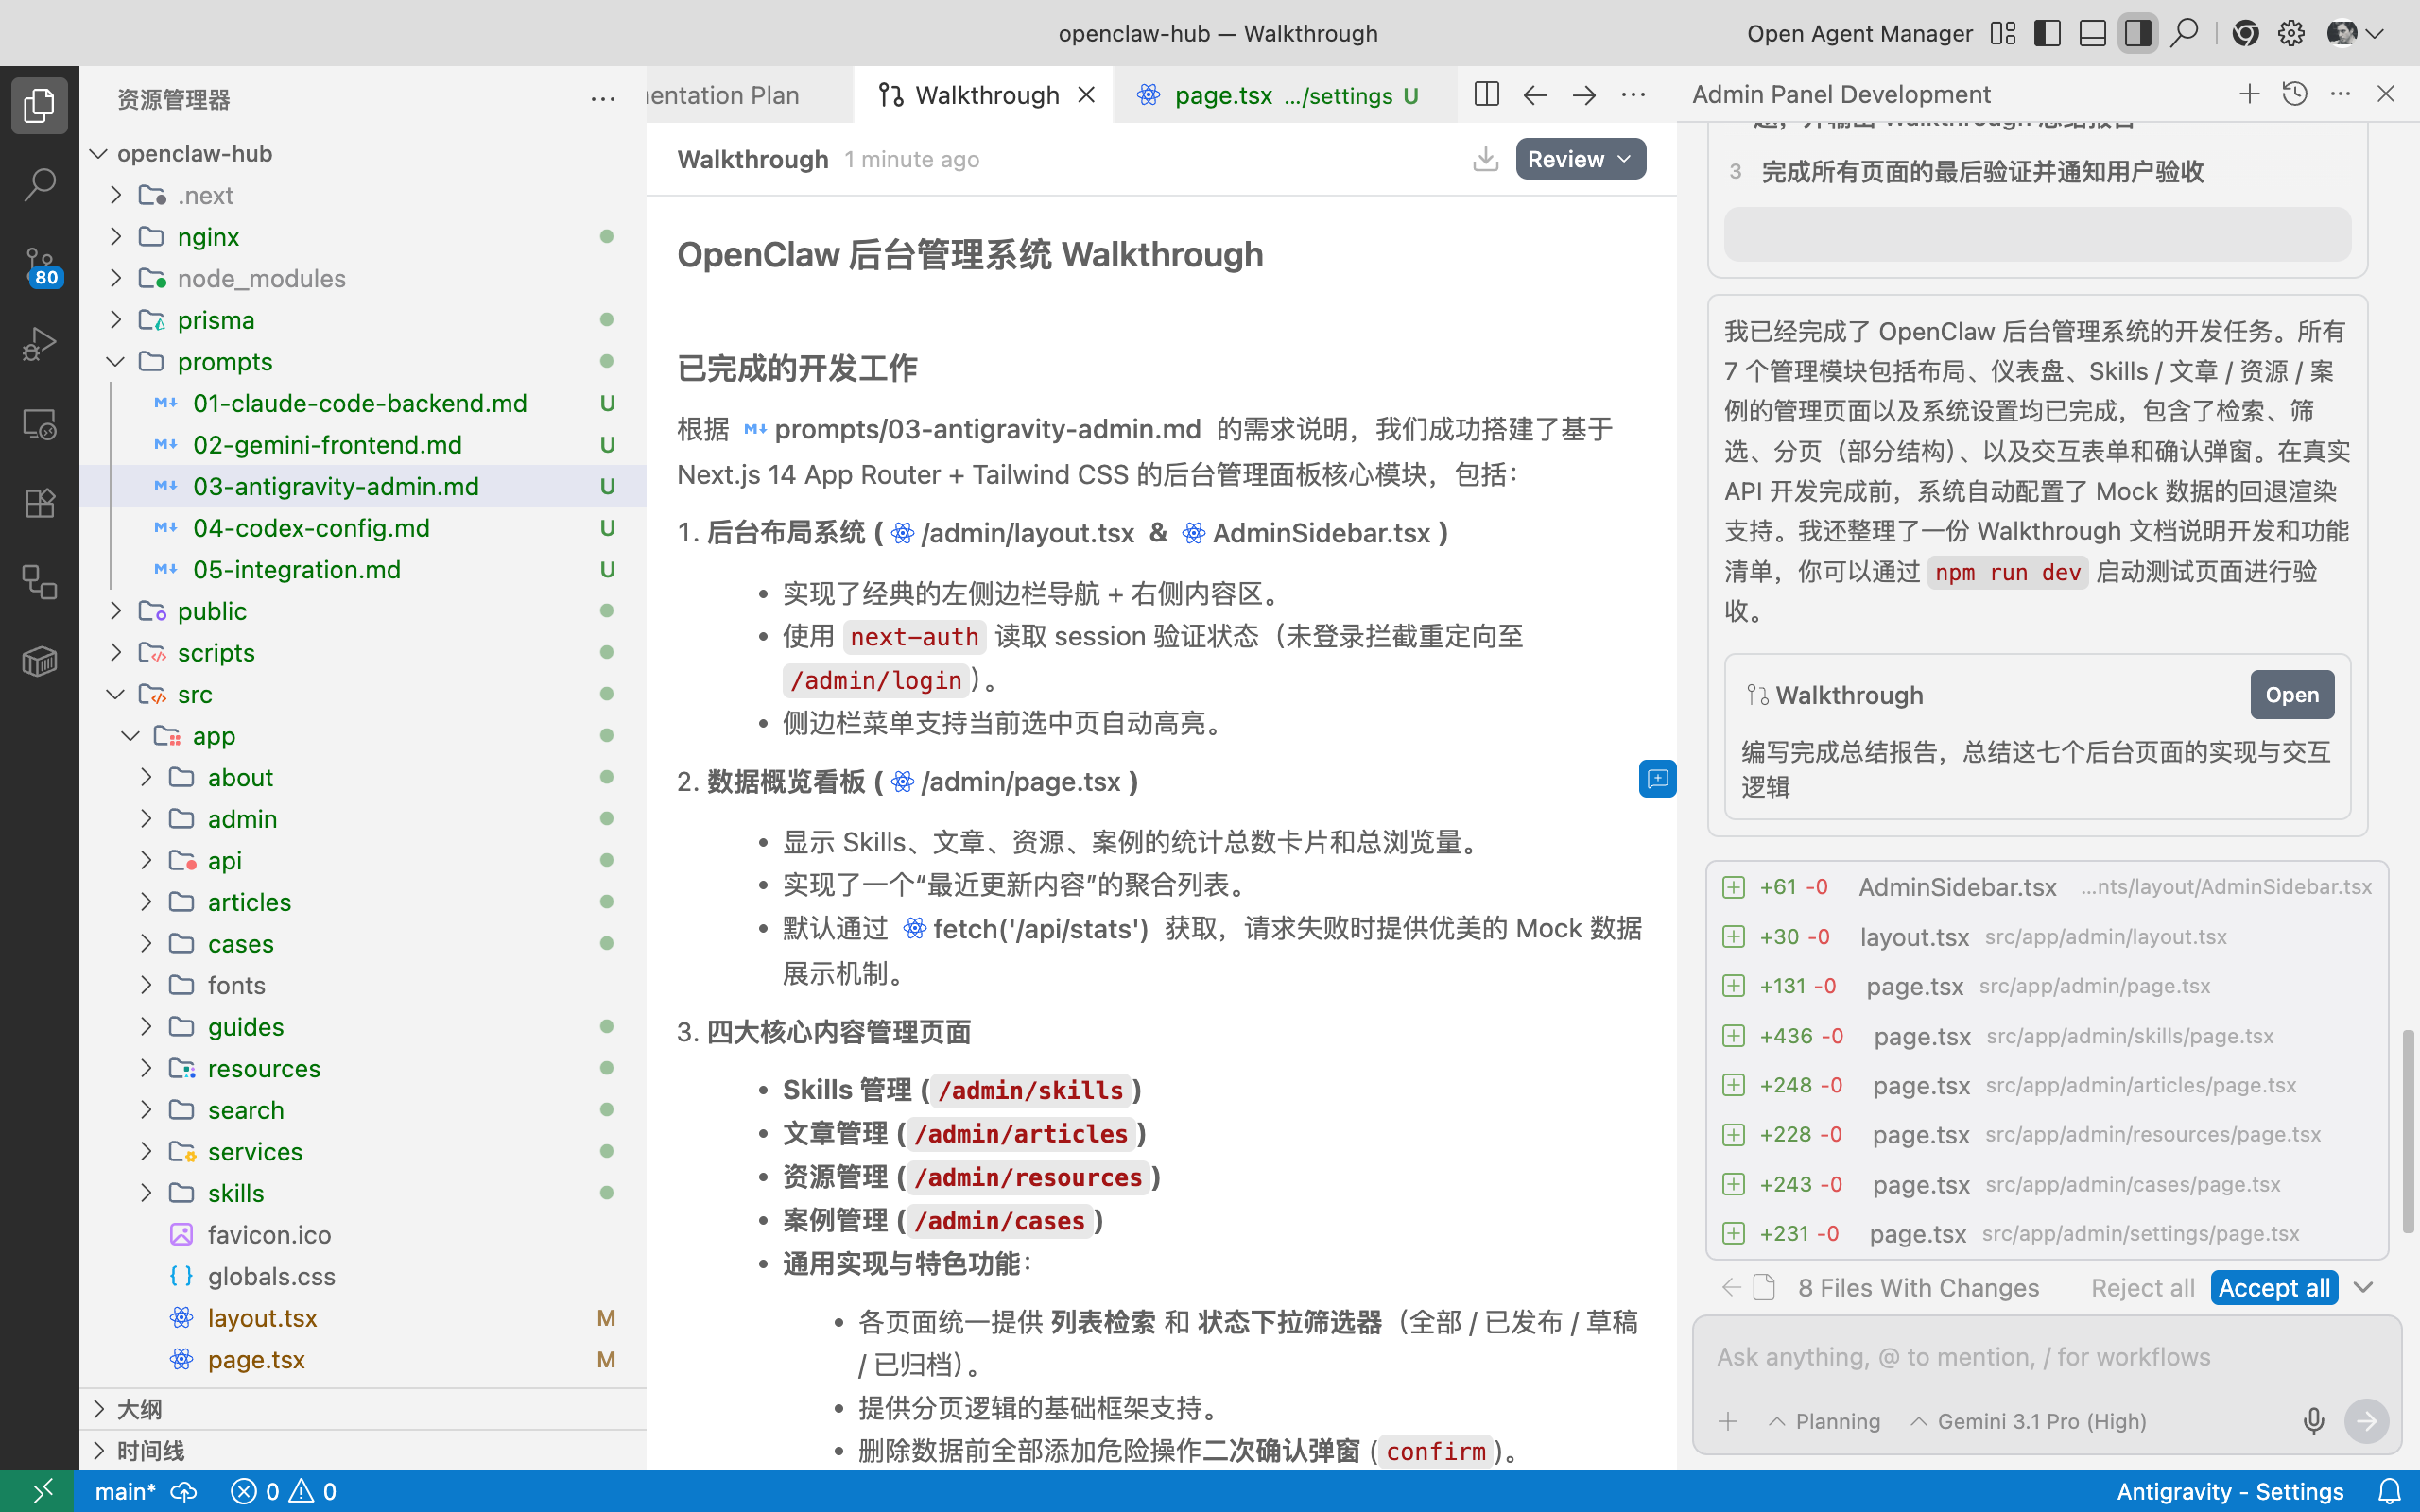Click the microphone voice input icon
Viewport: 2420px width, 1512px height.
[2313, 1421]
